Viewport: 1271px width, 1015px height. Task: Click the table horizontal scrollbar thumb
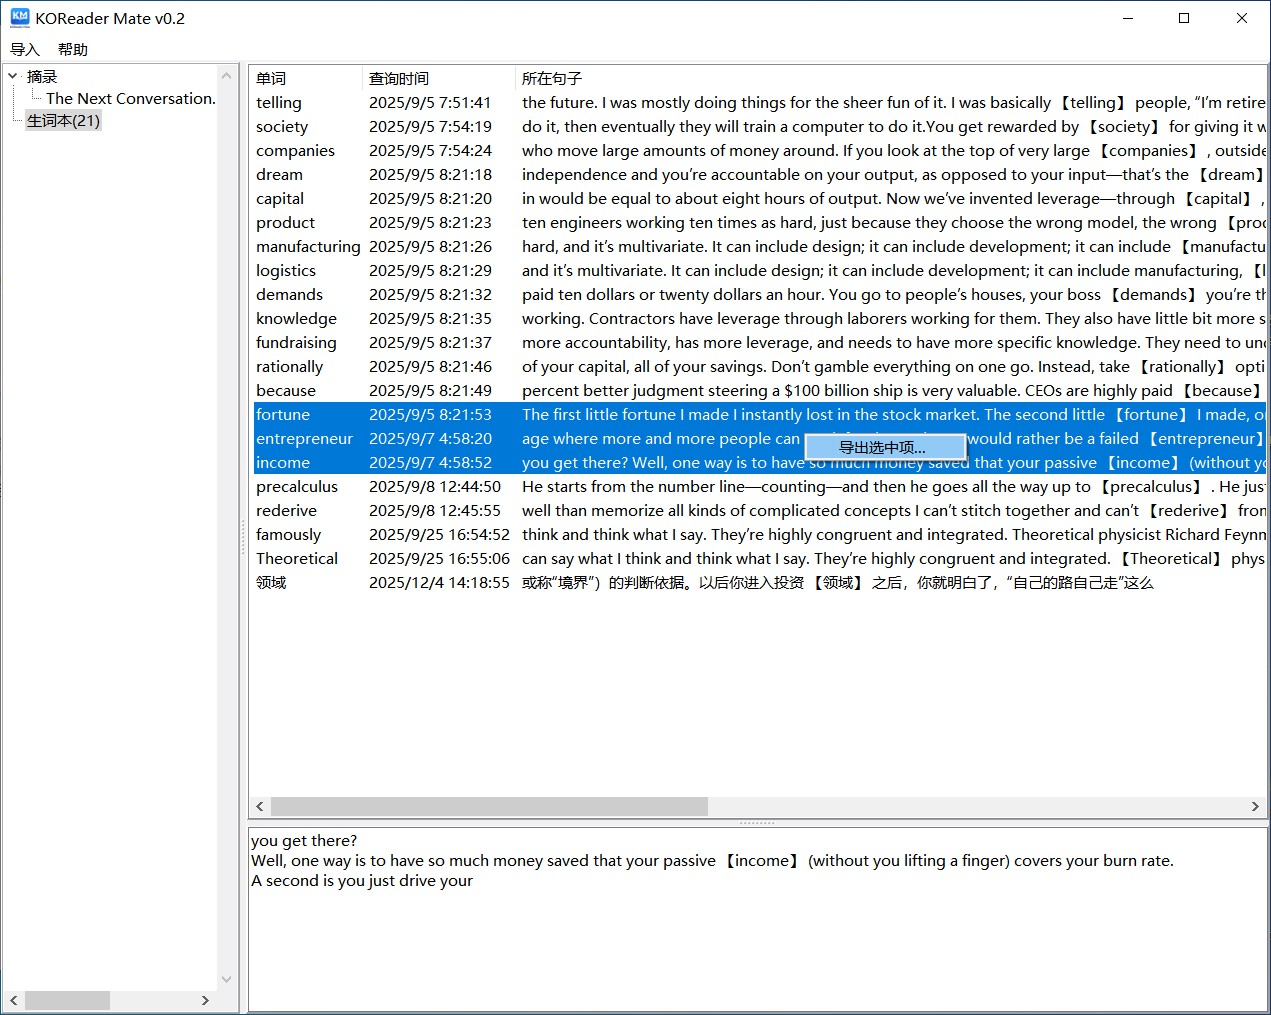[x=489, y=806]
